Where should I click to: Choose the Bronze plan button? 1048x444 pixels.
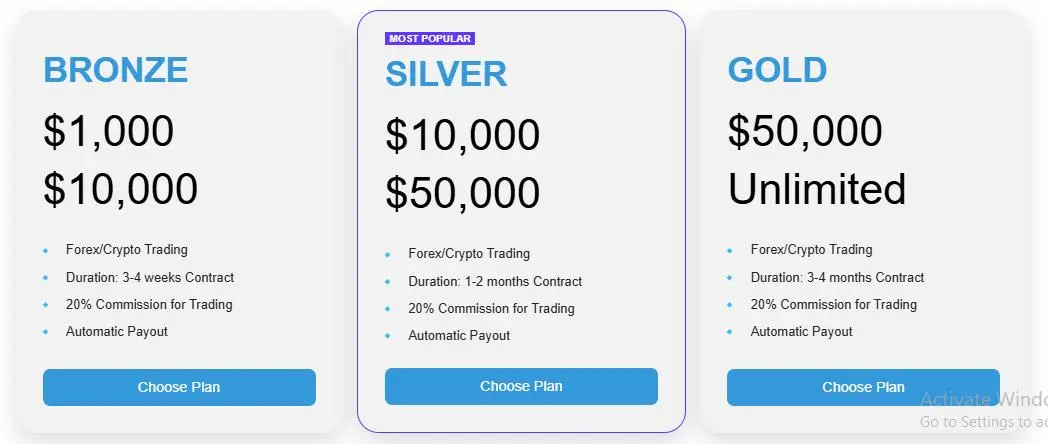click(179, 387)
